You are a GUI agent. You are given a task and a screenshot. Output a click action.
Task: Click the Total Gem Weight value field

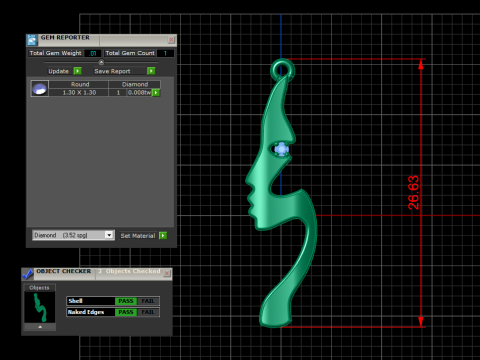(93, 53)
